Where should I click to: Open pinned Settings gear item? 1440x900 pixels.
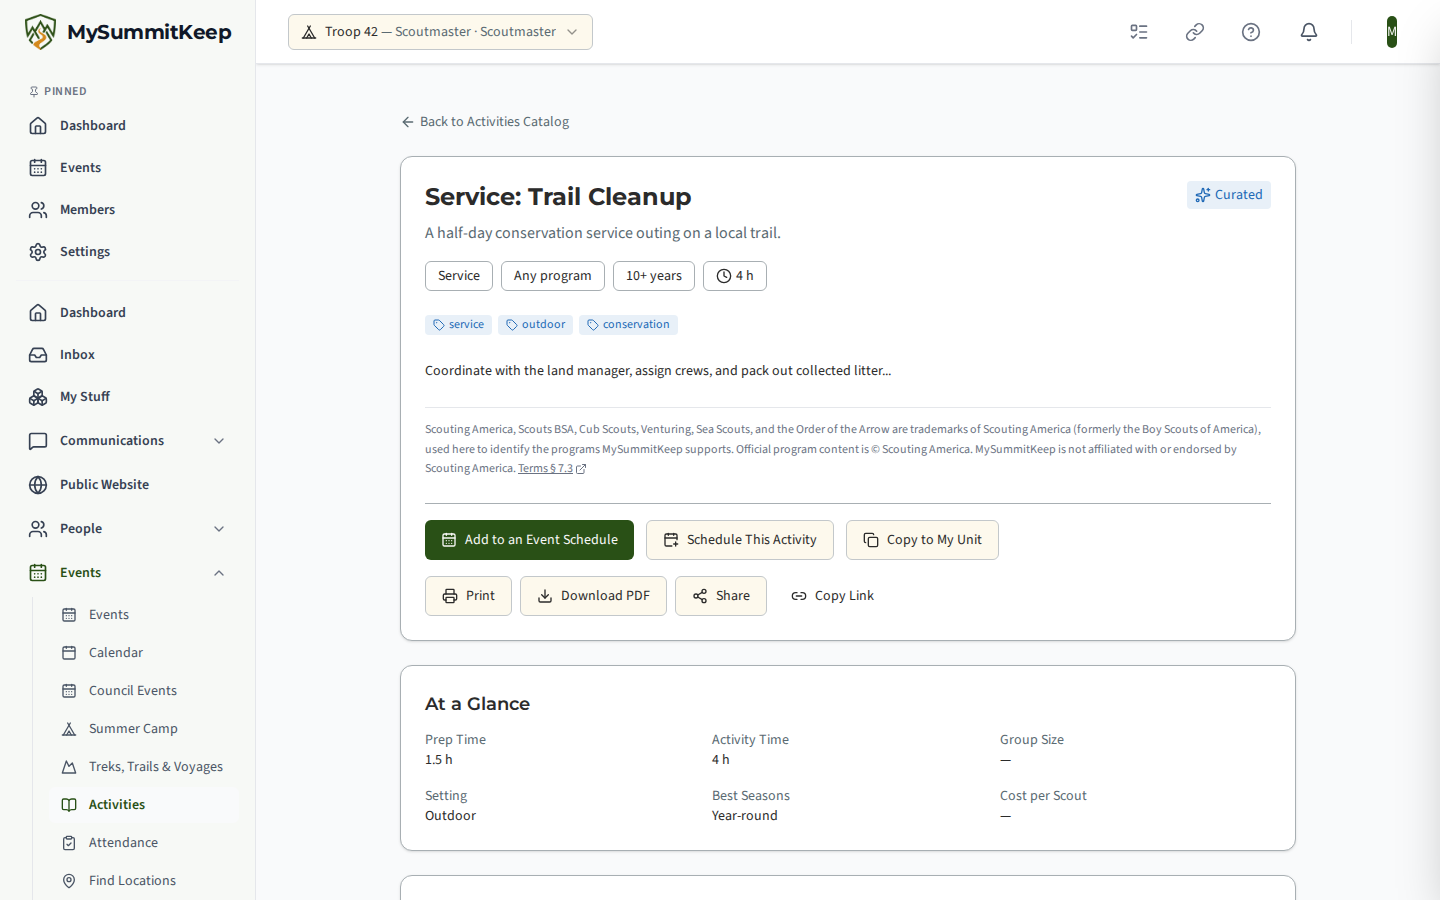pos(128,252)
